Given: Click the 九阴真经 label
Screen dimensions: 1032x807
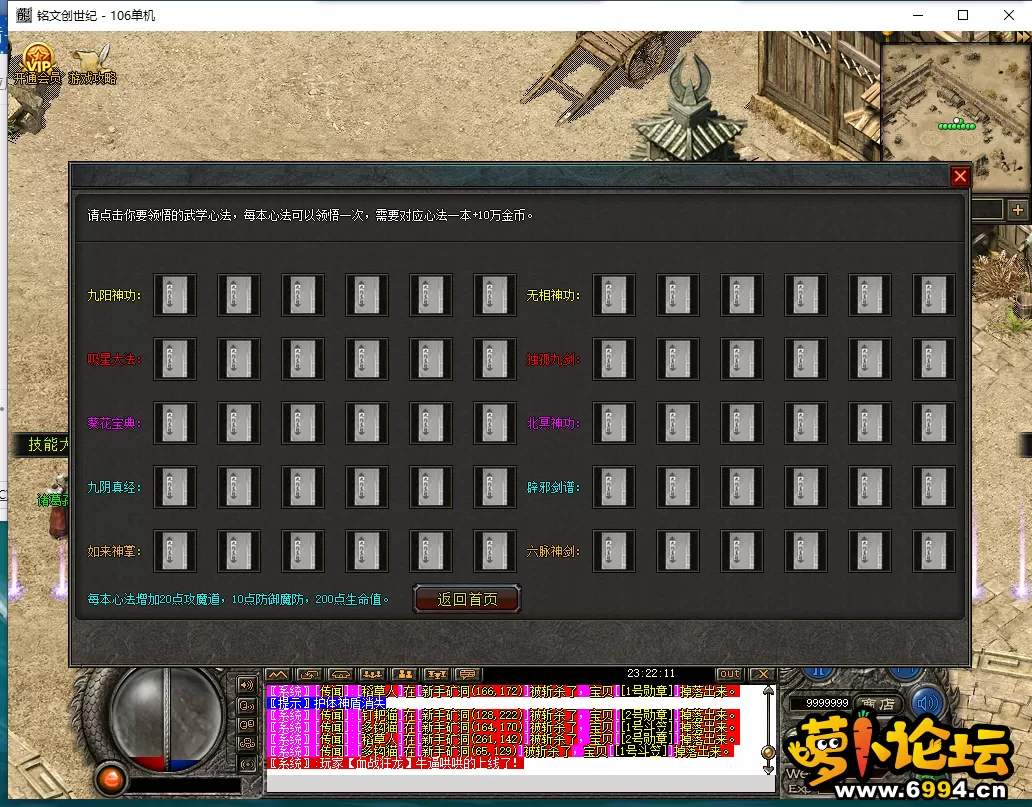Looking at the screenshot, I should point(114,487).
